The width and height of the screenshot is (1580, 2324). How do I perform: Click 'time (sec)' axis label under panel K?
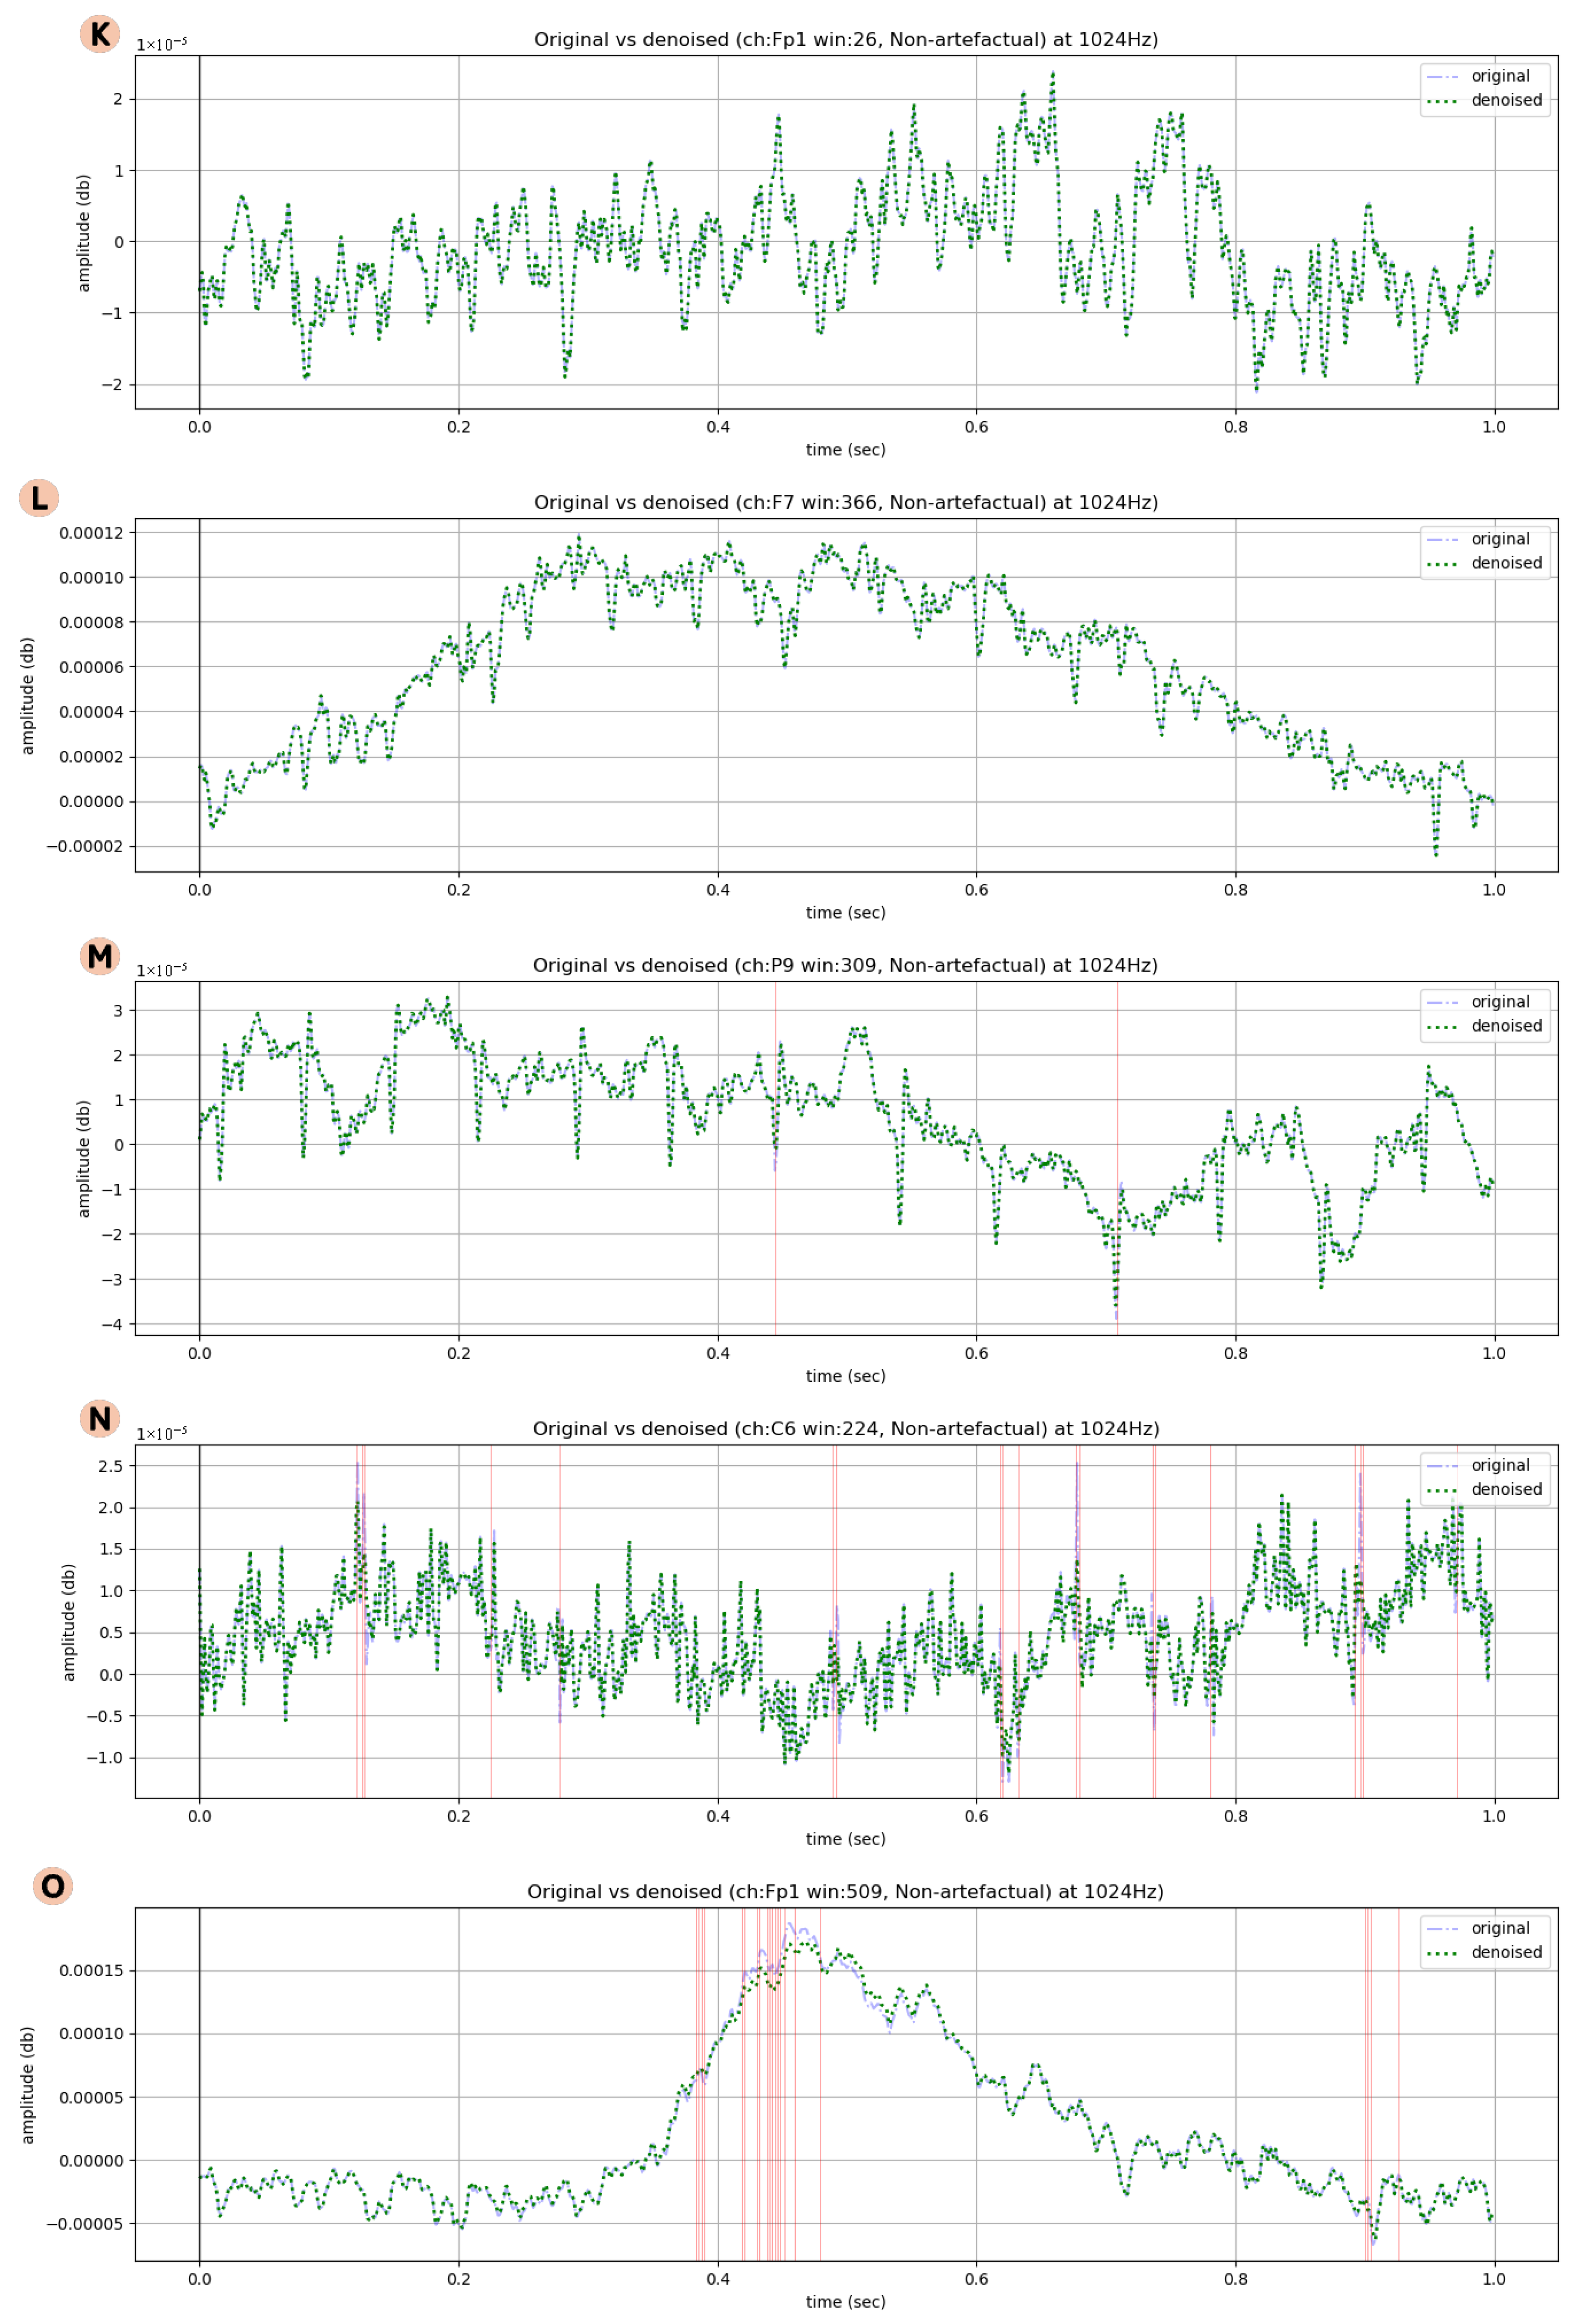coord(845,450)
